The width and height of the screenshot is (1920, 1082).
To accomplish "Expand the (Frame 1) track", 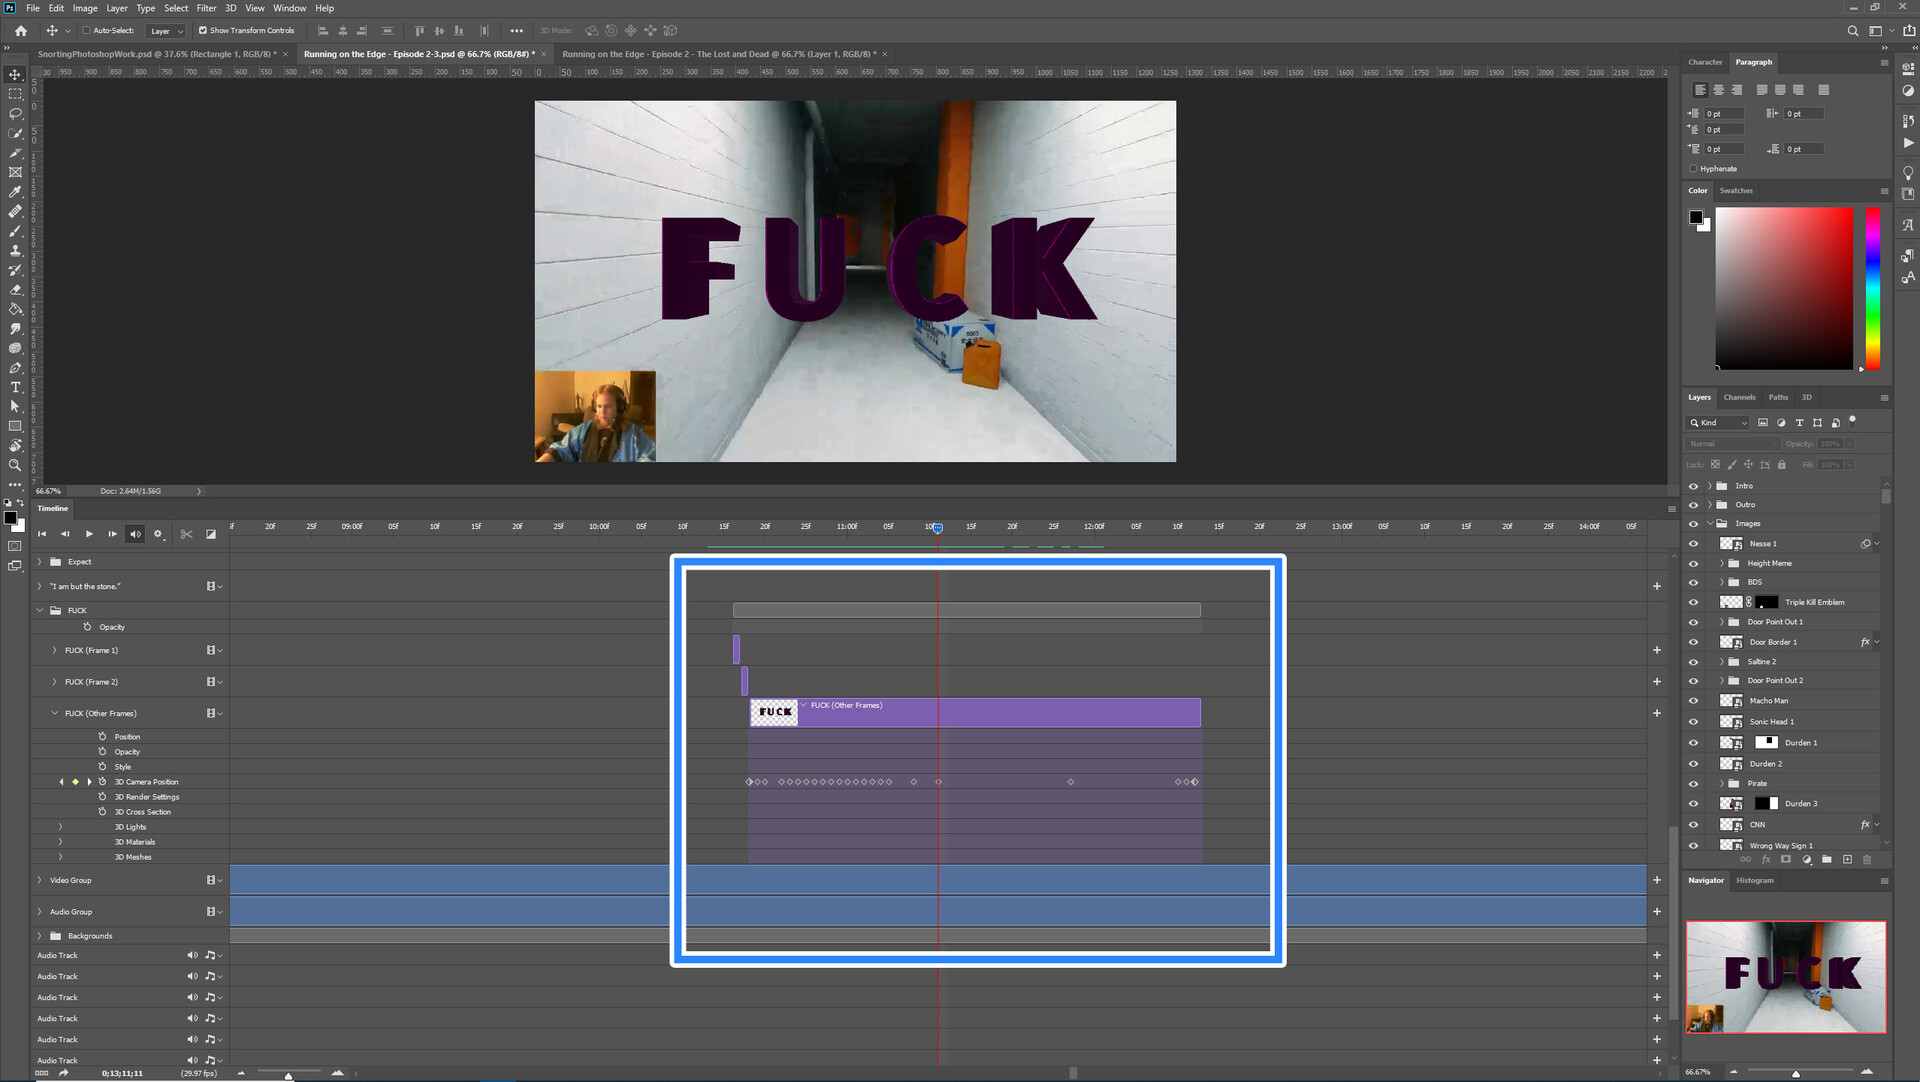I will [x=54, y=651].
